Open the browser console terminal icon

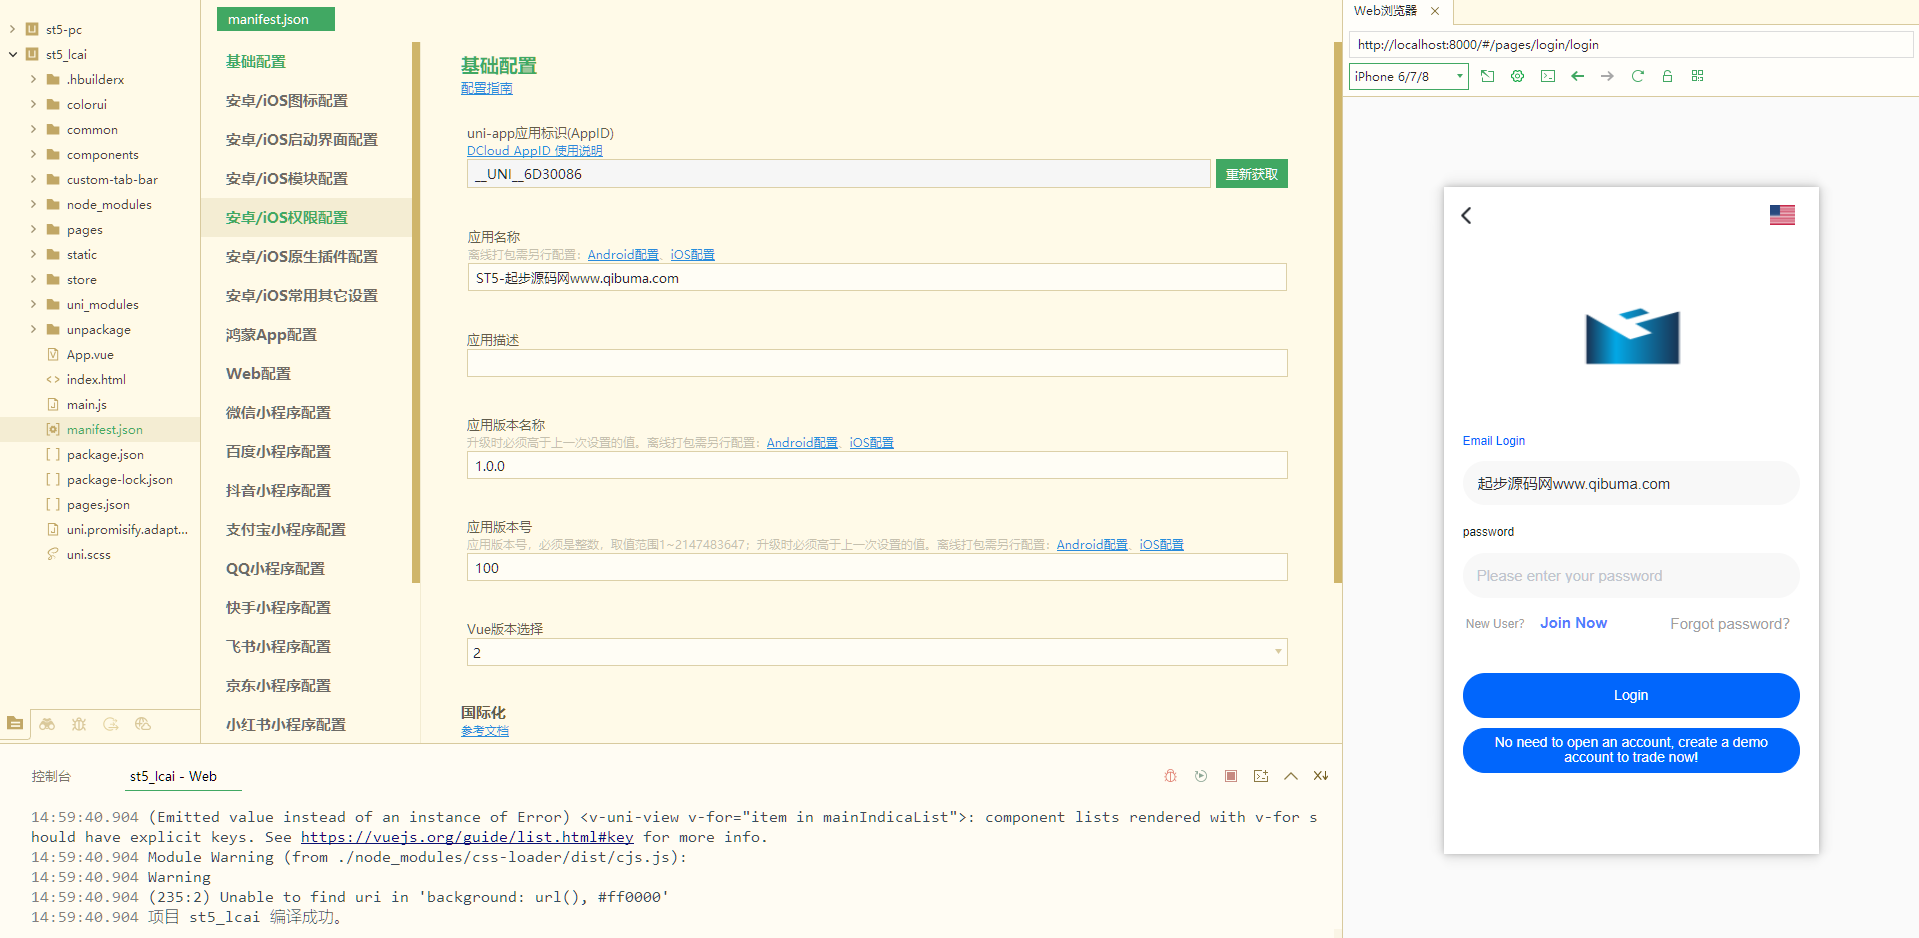(1547, 76)
